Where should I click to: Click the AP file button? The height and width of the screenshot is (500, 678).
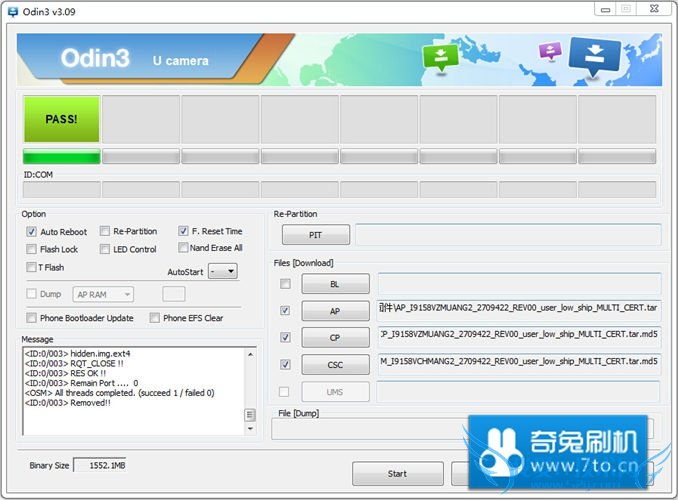[335, 311]
